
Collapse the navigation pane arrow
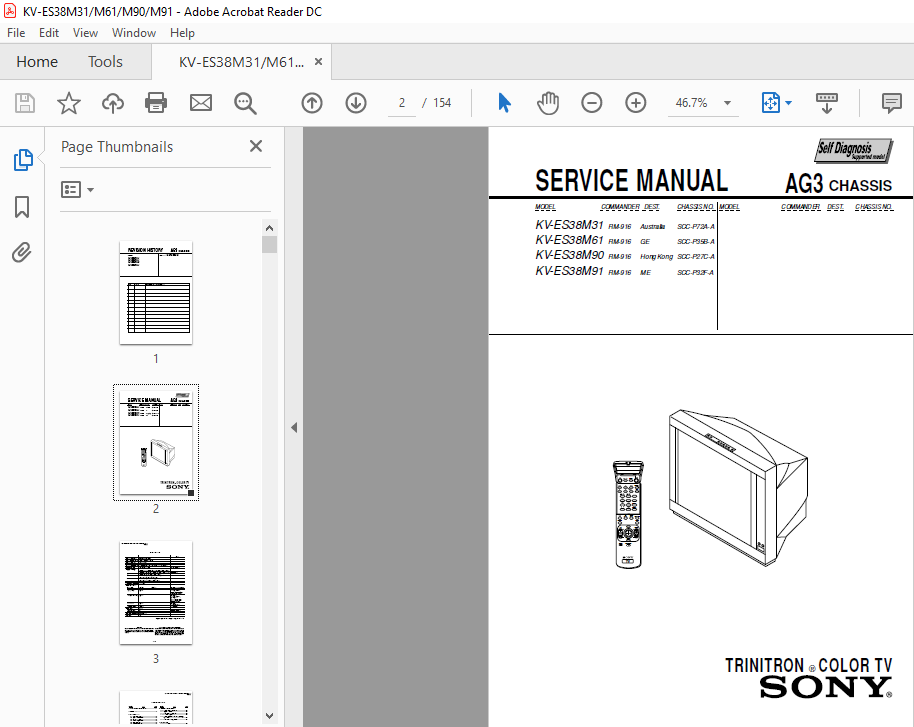(x=294, y=427)
